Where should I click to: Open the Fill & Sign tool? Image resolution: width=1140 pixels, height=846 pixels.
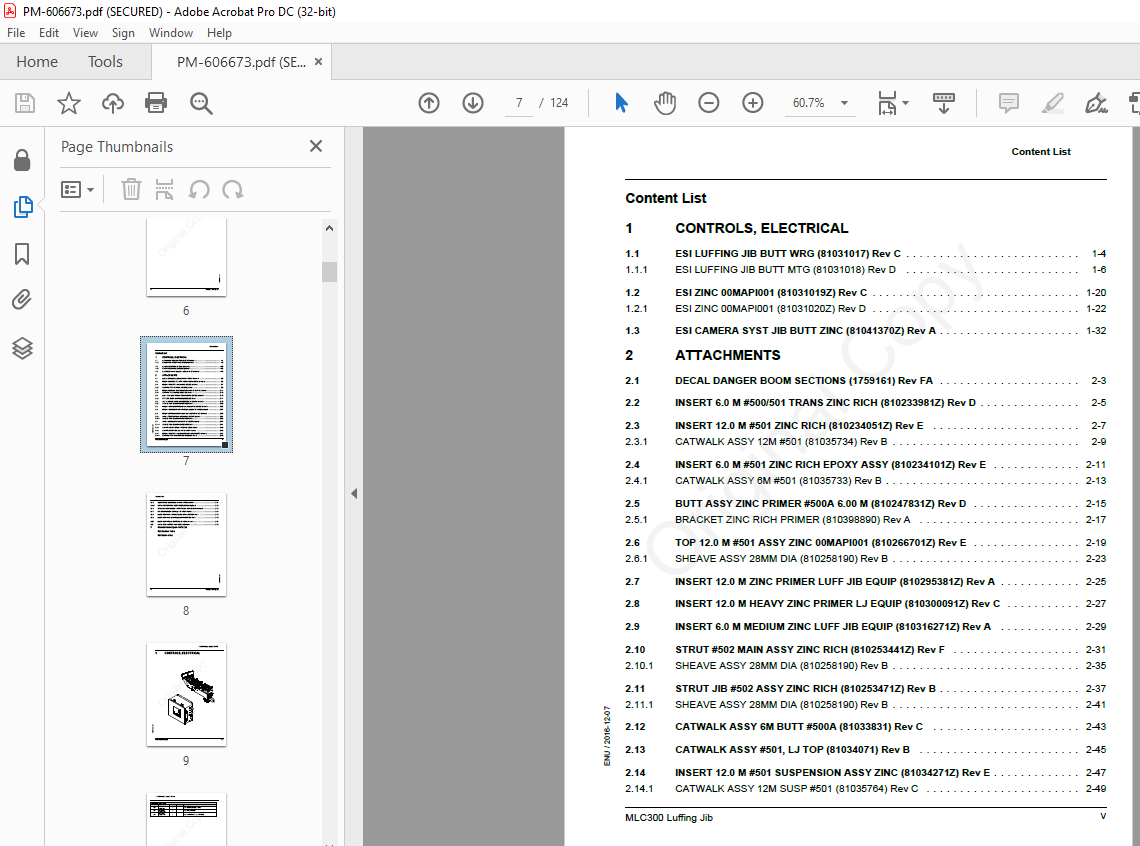click(1096, 103)
